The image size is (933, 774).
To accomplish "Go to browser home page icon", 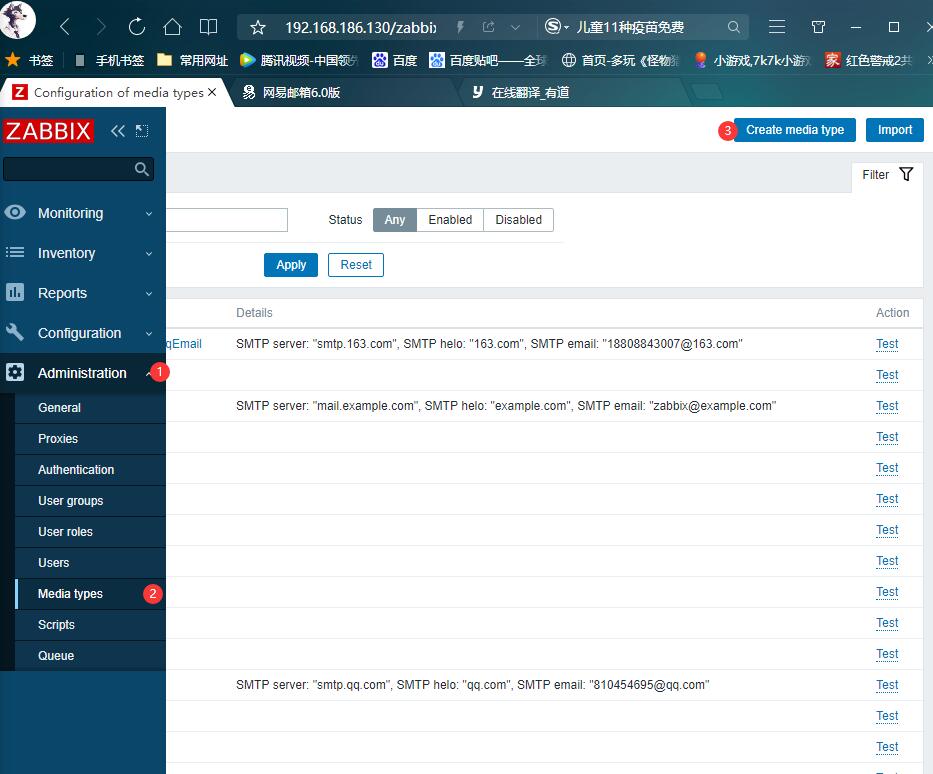I will tap(173, 27).
